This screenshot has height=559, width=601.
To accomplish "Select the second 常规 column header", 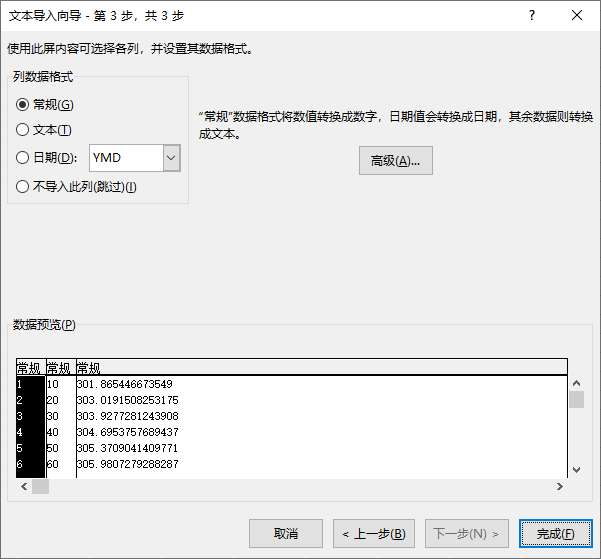I will 61,368.
